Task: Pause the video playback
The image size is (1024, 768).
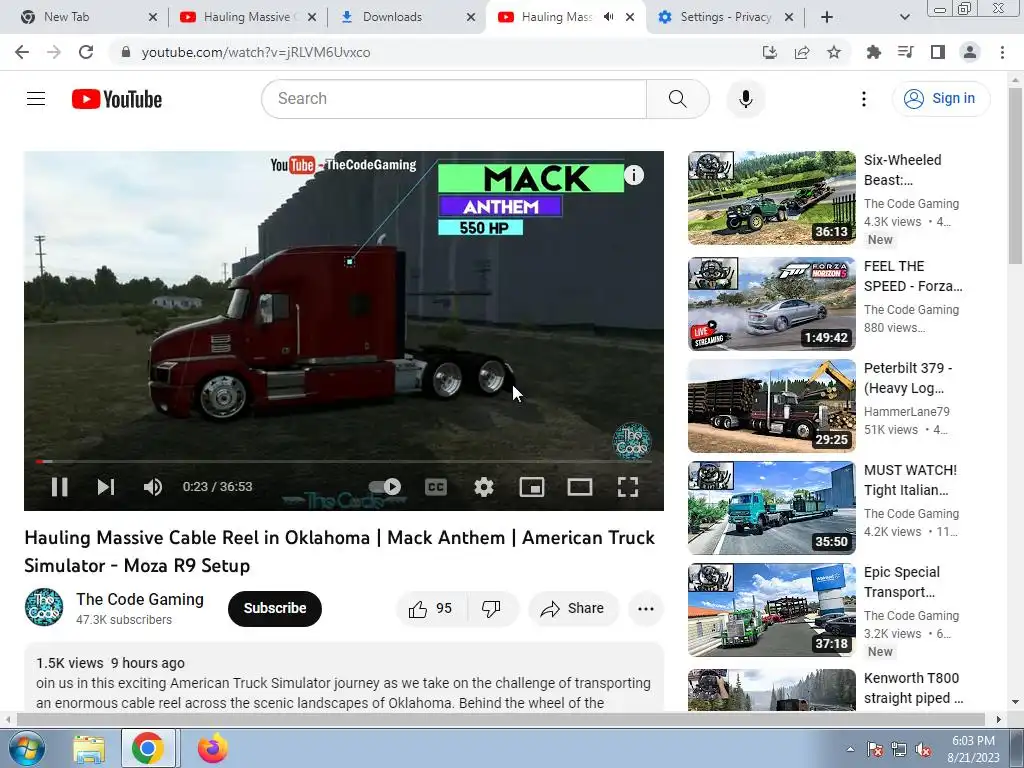Action: pos(59,487)
